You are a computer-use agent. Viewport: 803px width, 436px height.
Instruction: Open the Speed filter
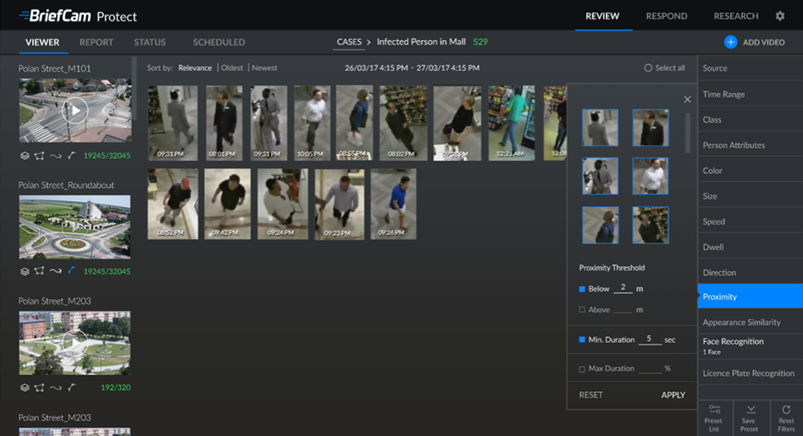click(750, 221)
